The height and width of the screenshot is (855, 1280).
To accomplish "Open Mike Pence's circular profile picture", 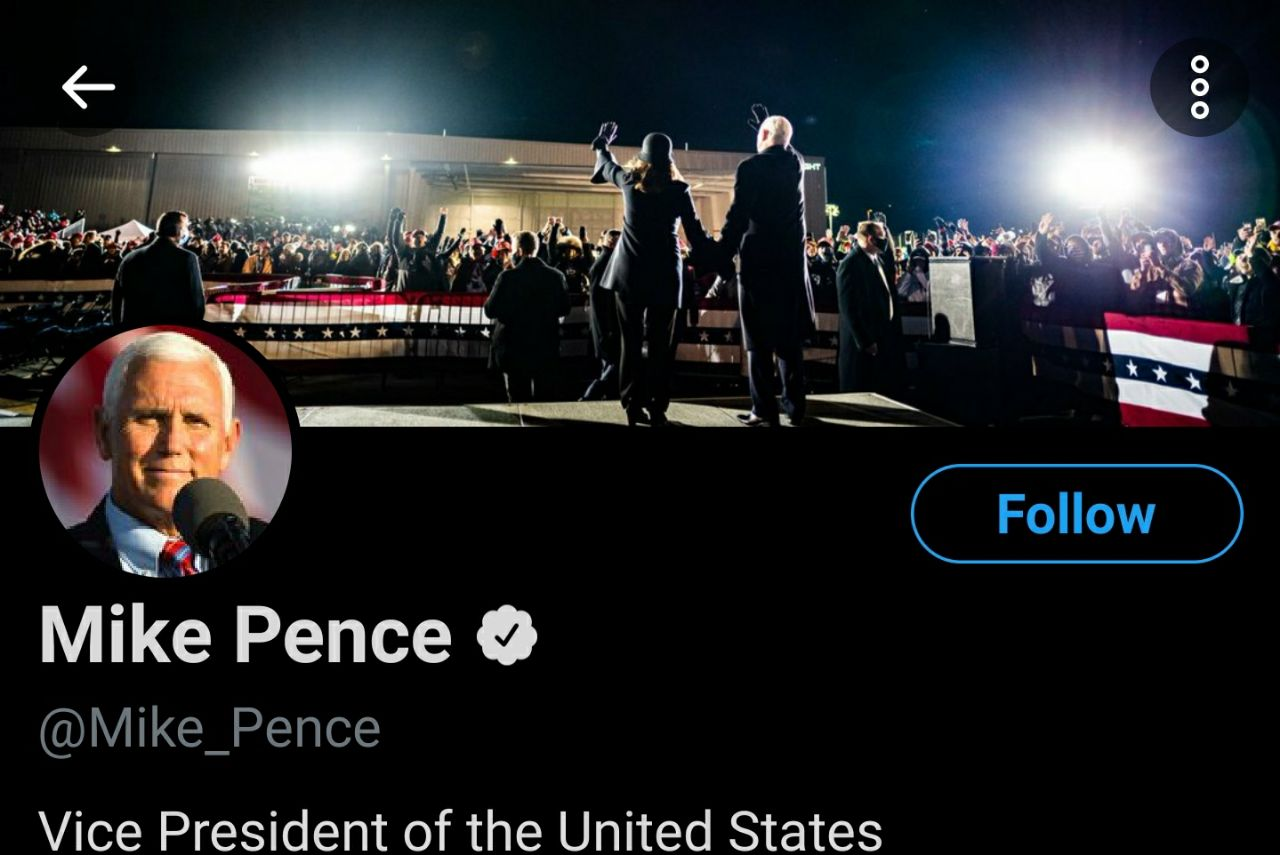I will tap(165, 450).
